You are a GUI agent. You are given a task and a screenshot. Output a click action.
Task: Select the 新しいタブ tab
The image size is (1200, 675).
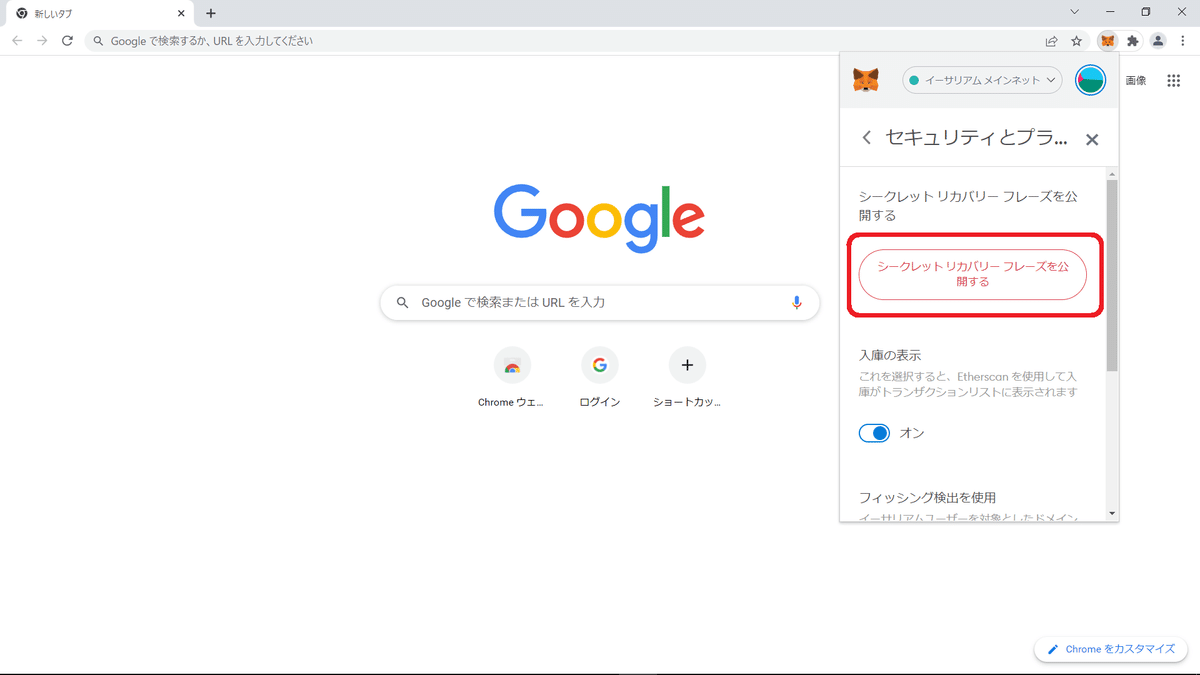98,14
